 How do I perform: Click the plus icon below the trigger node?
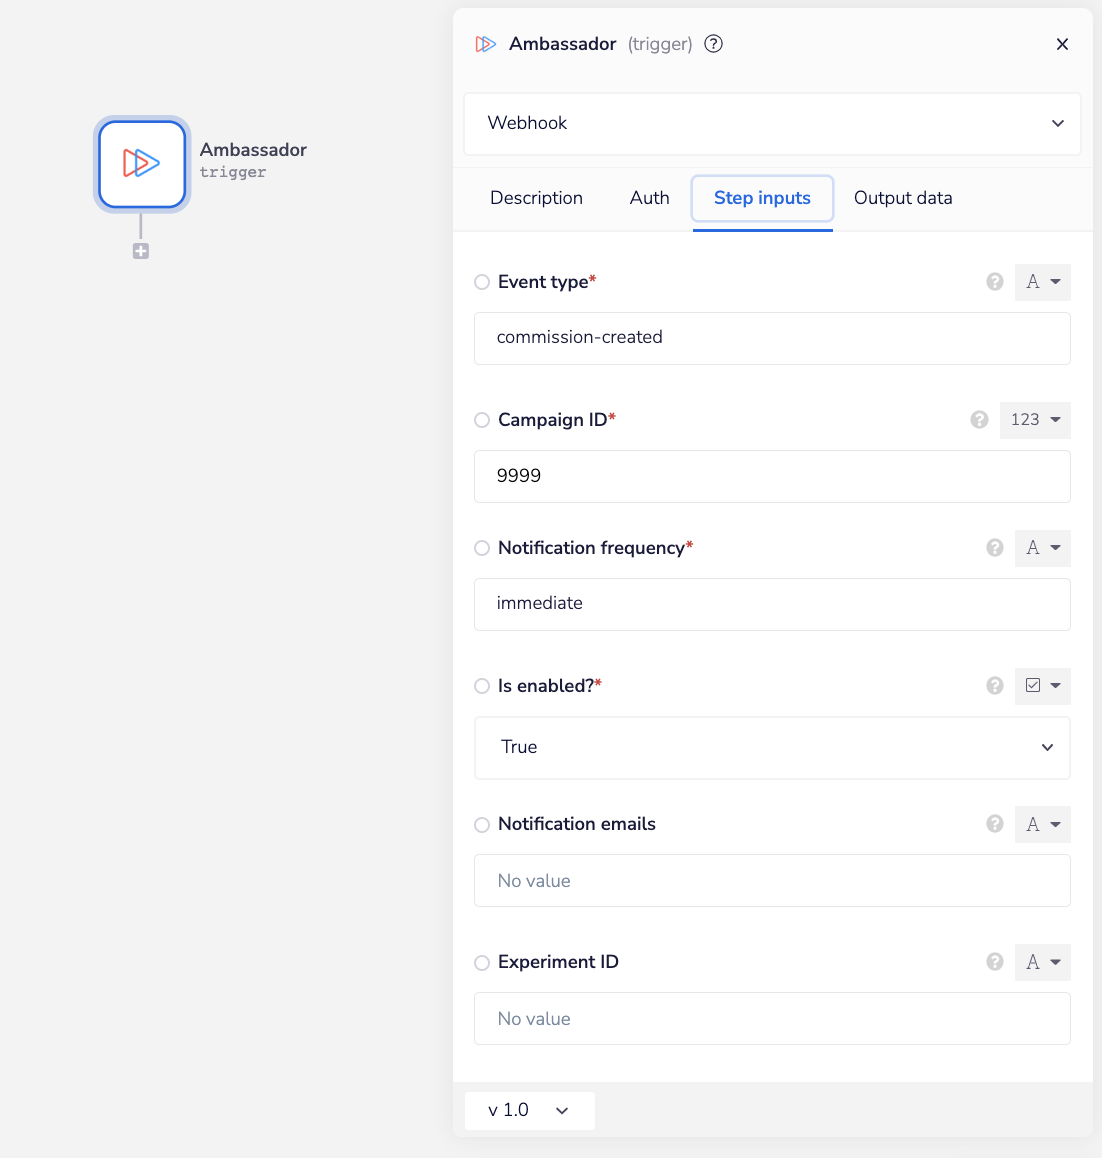[140, 251]
